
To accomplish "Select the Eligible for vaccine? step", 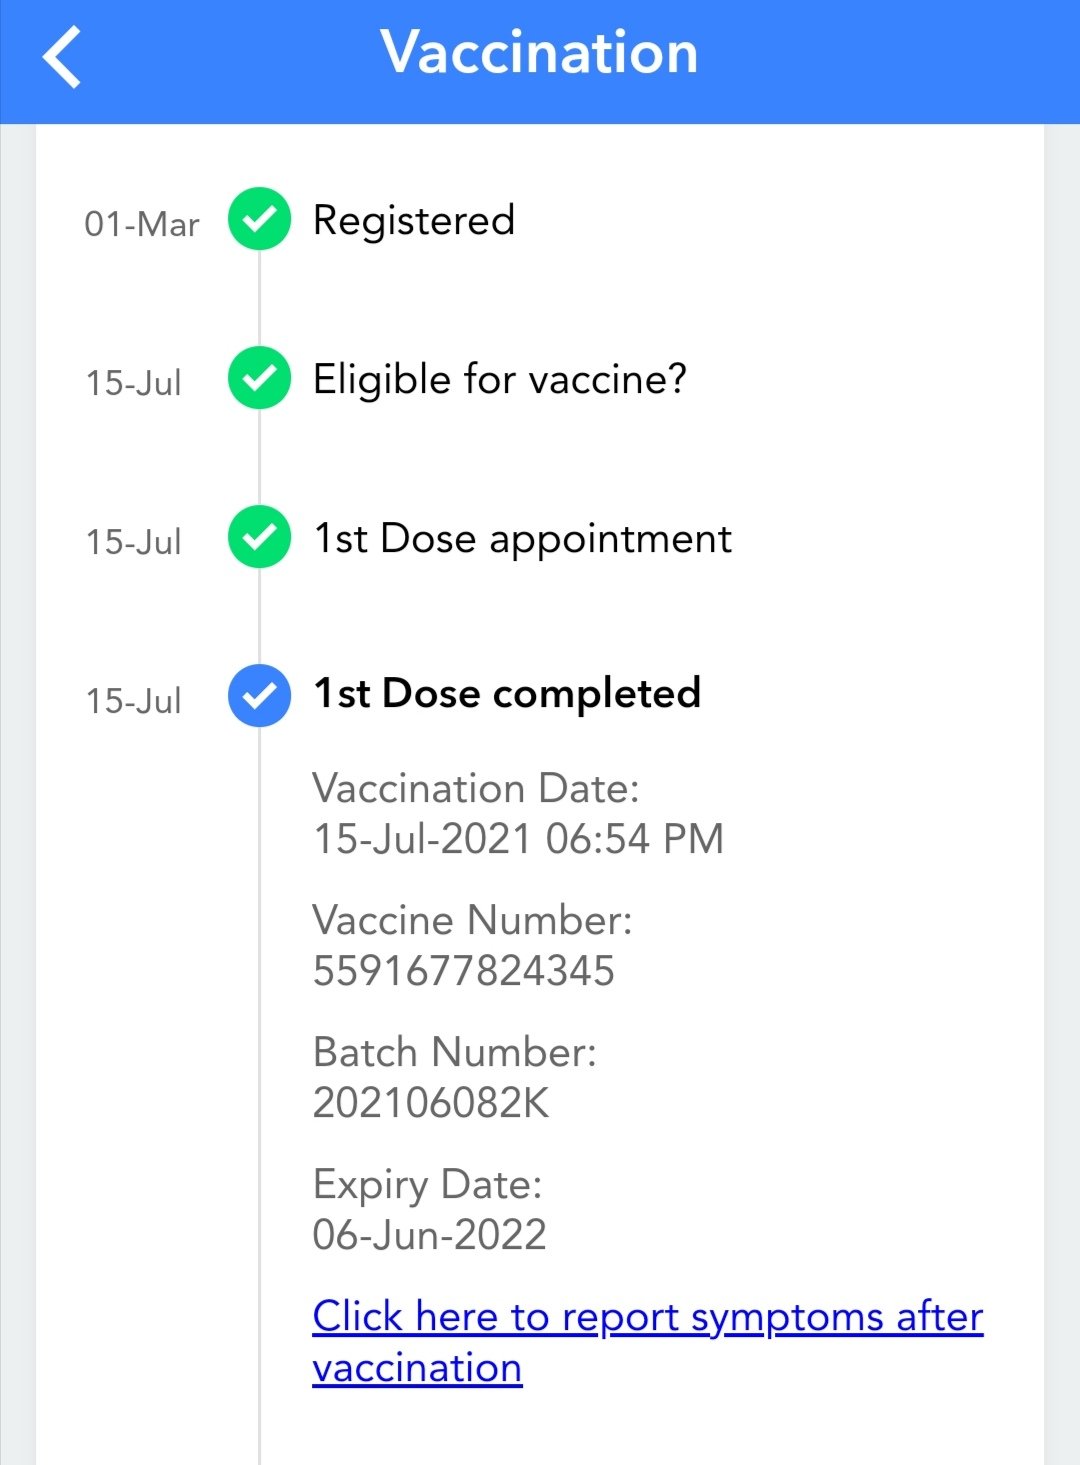I will 499,380.
